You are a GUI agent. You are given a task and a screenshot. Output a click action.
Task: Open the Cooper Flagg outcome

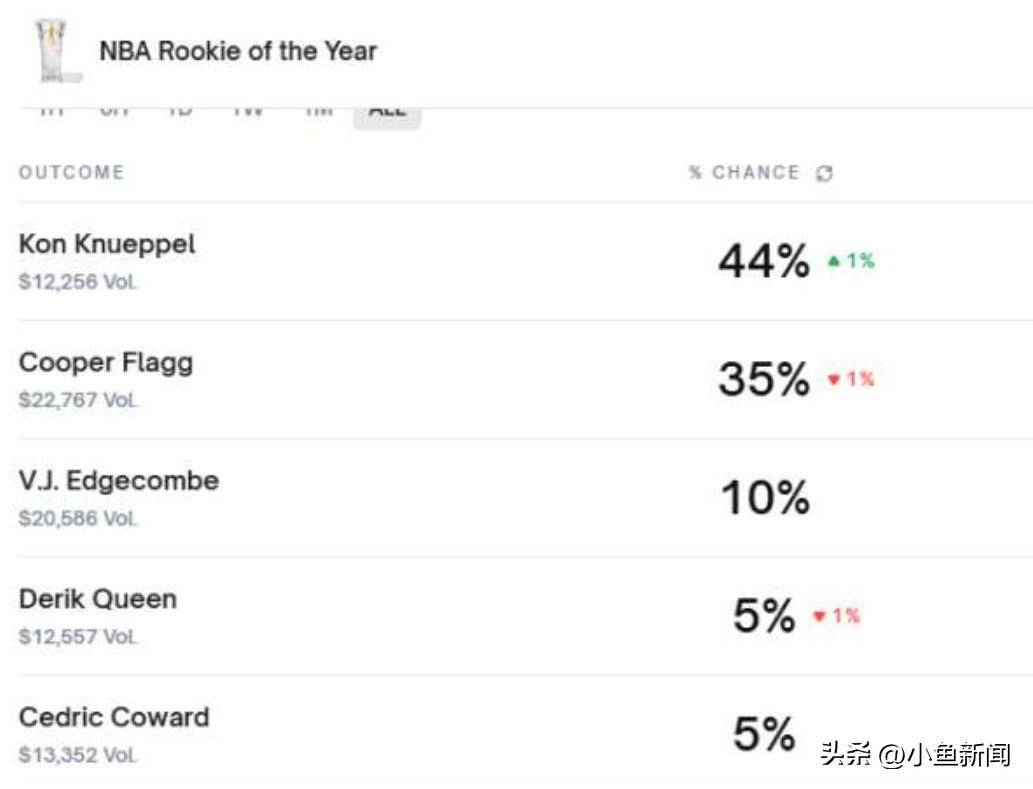(105, 362)
